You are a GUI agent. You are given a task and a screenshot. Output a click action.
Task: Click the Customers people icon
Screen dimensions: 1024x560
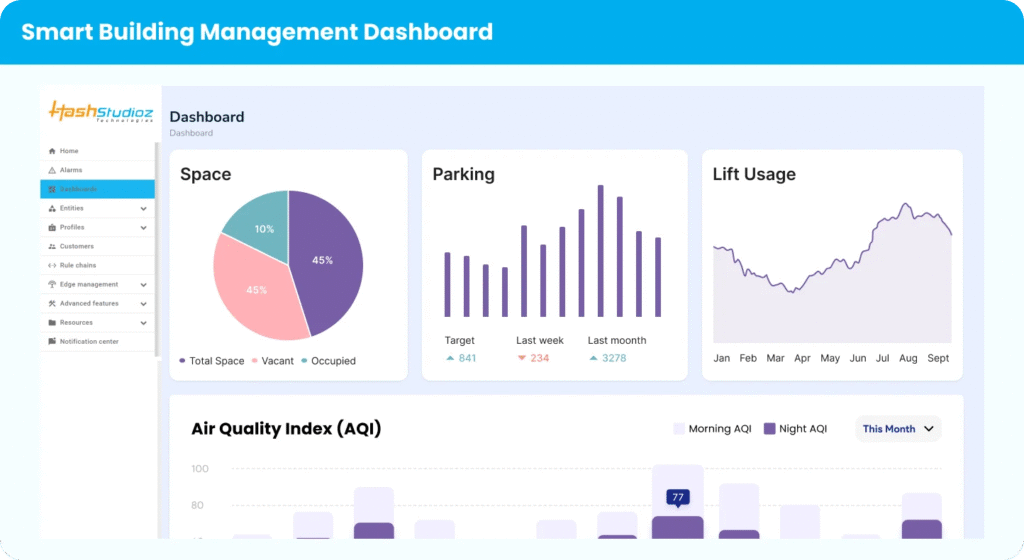click(x=52, y=246)
